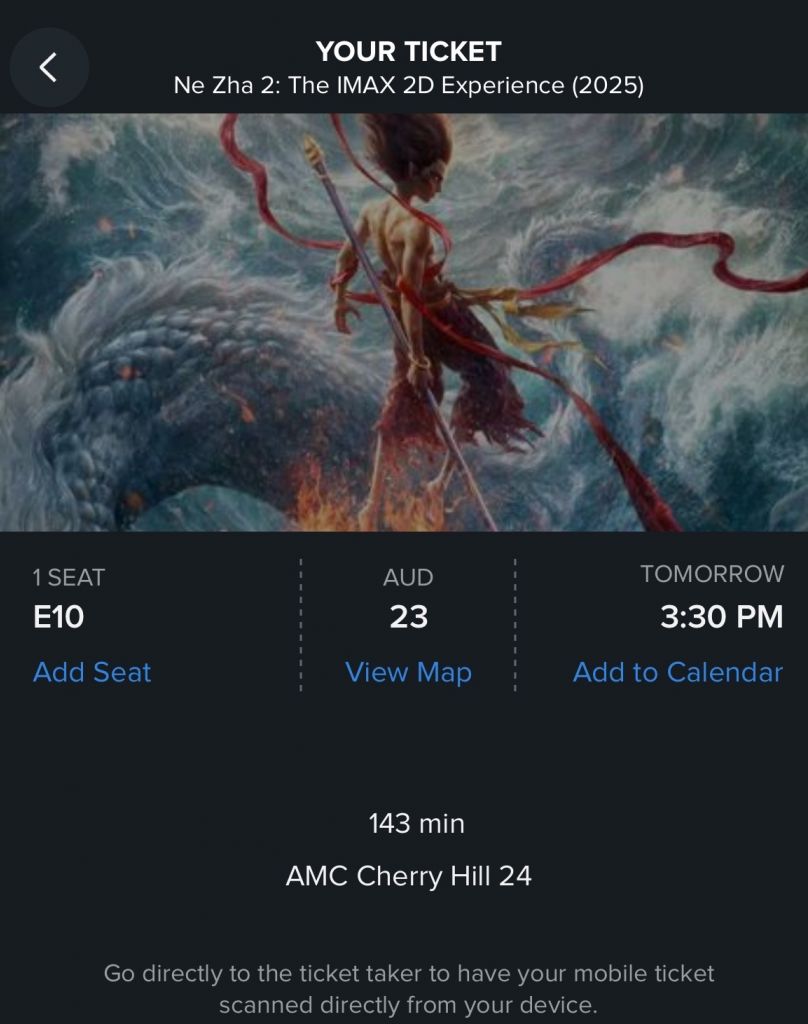Select Add to Calendar

pos(677,673)
